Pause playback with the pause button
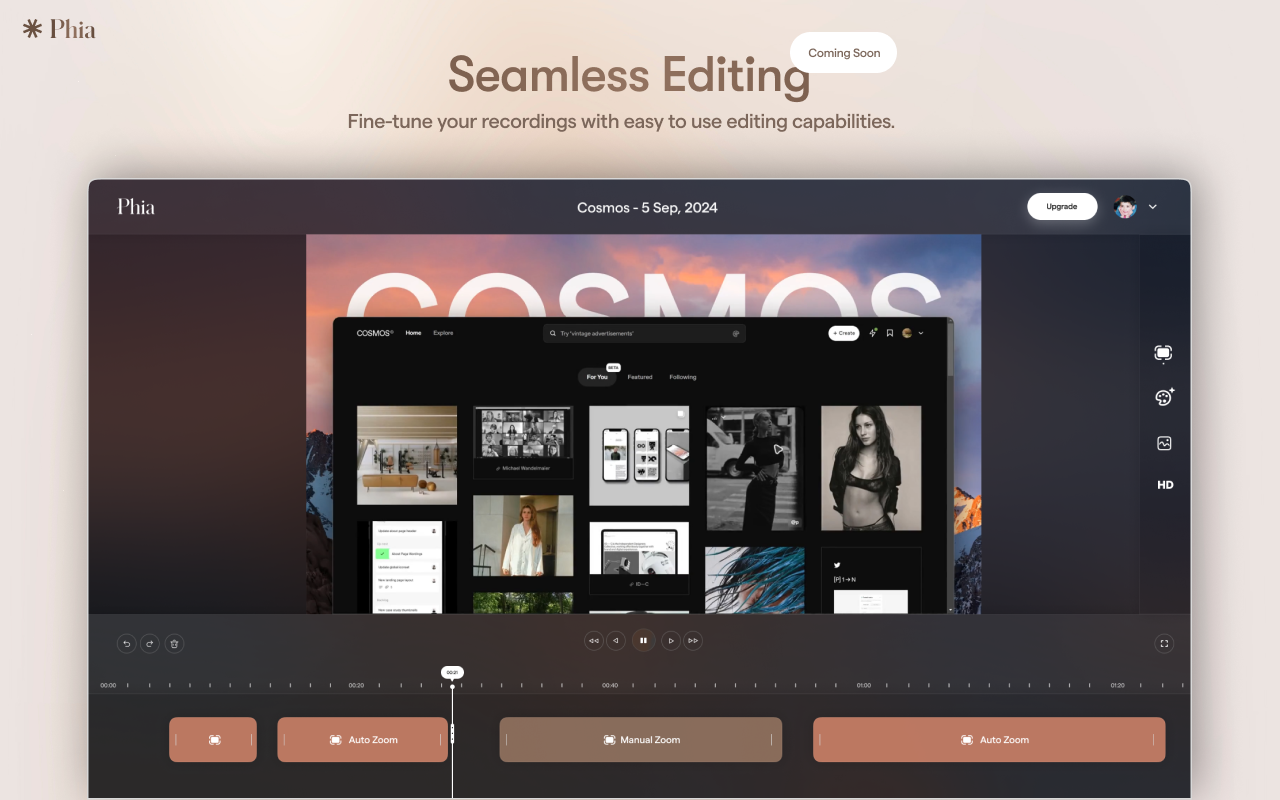Image resolution: width=1280 pixels, height=800 pixels. (644, 640)
